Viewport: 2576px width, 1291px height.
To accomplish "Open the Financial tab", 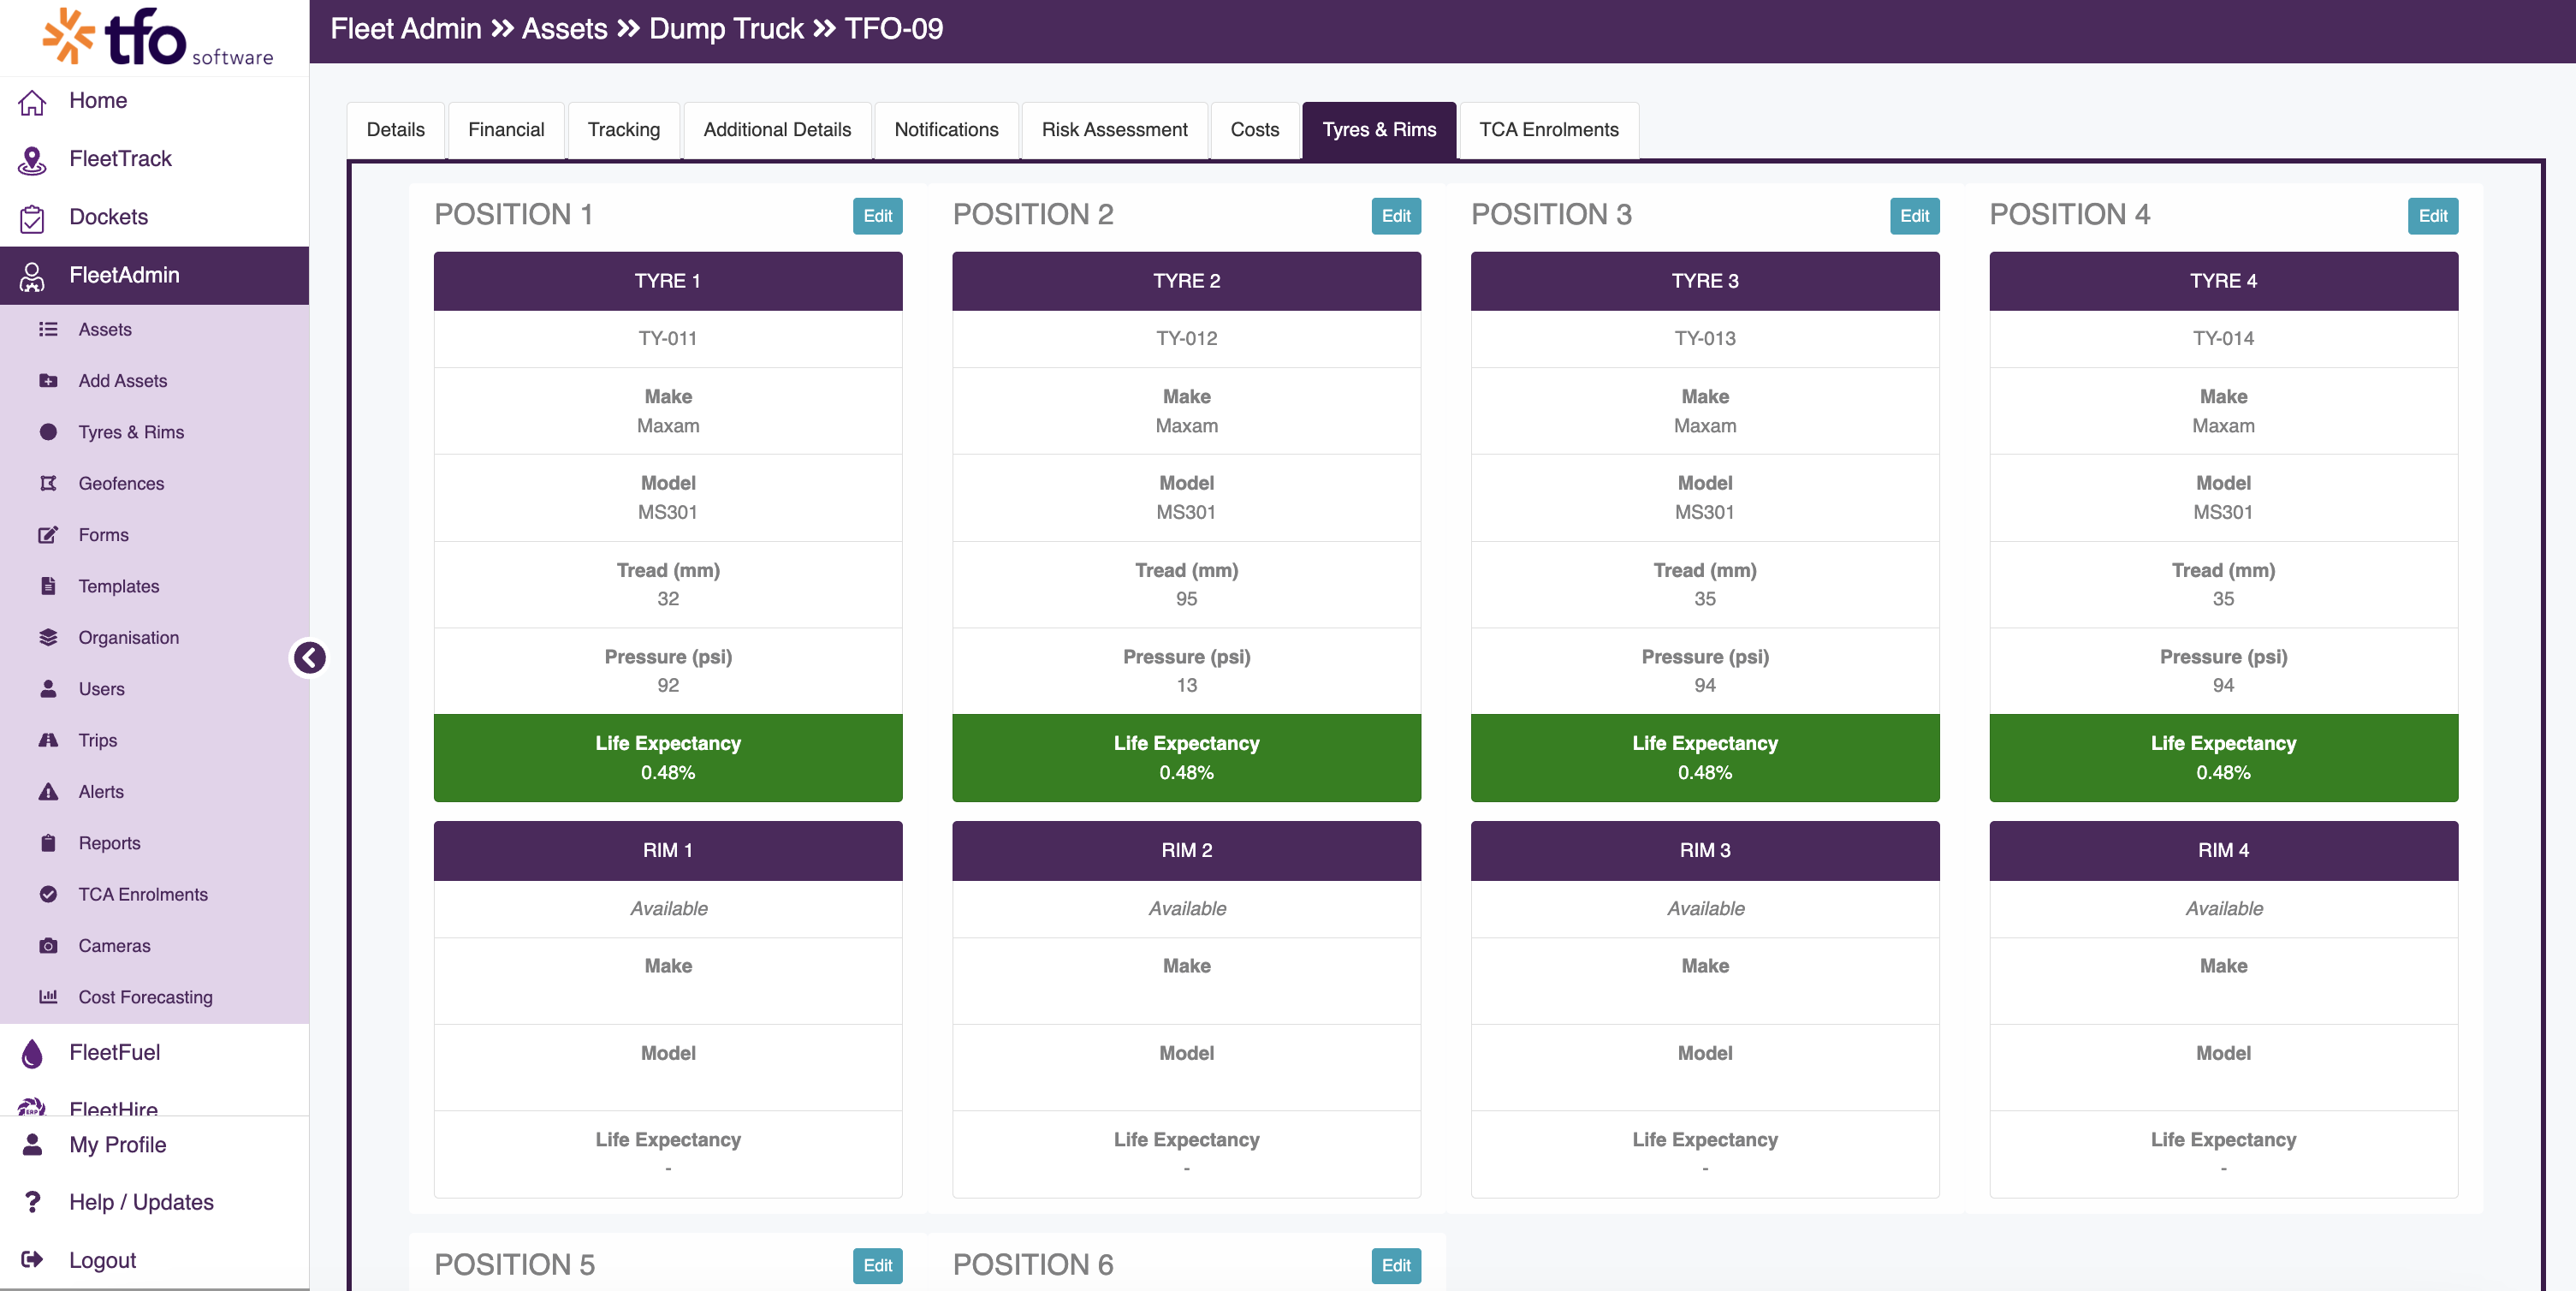I will pyautogui.click(x=506, y=130).
